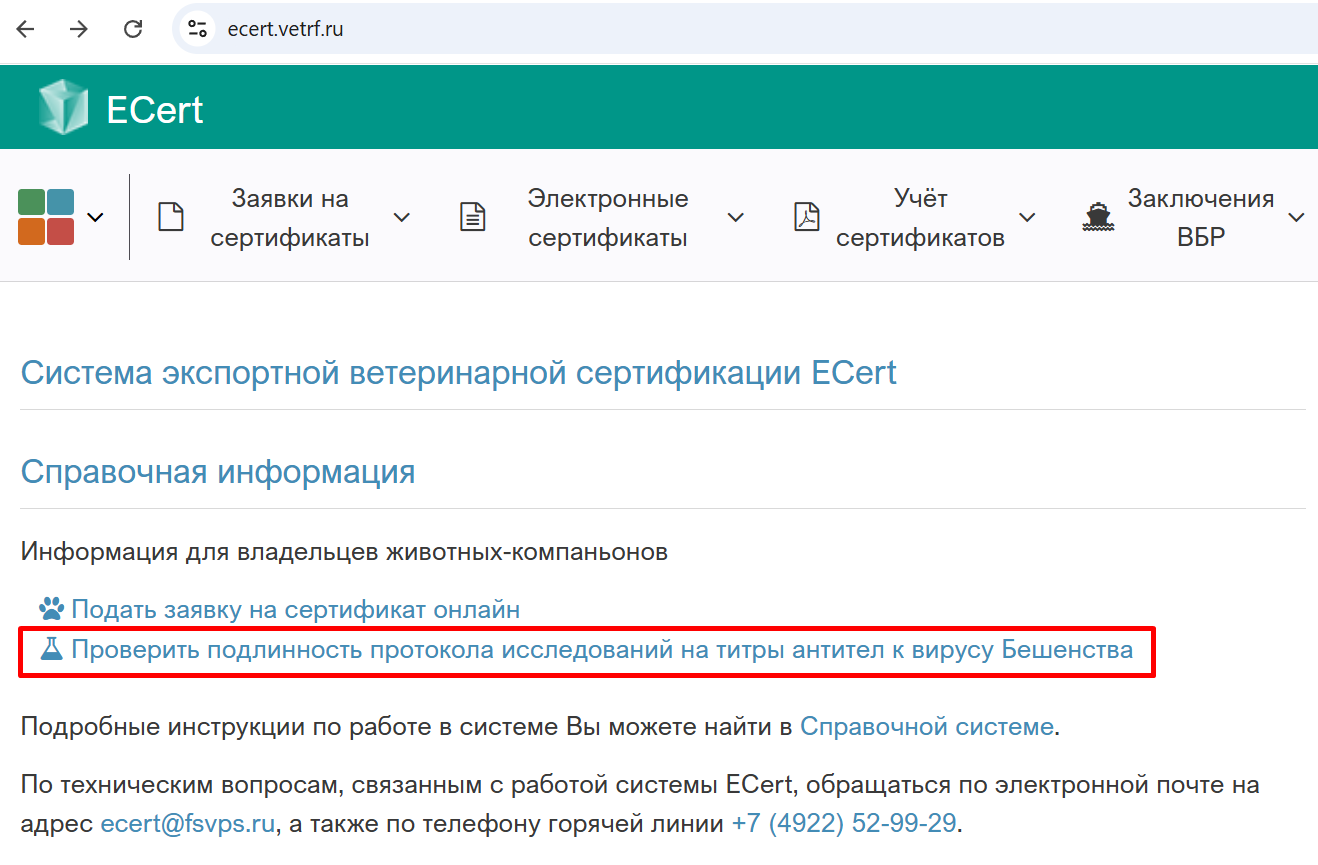The height and width of the screenshot is (865, 1318).
Task: Click the ship icon for ВБР conclusions
Action: pos(1097,217)
